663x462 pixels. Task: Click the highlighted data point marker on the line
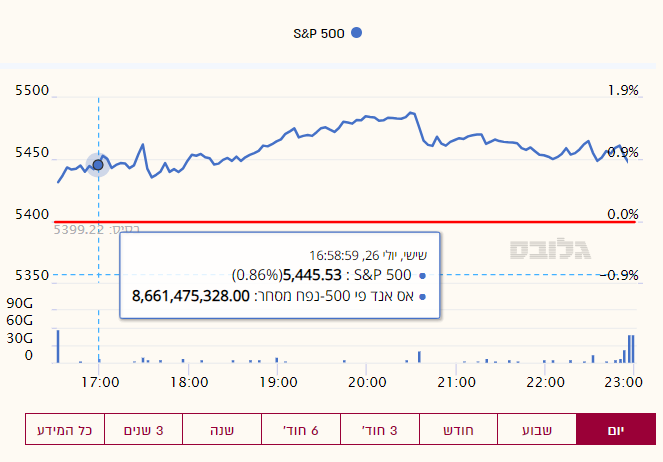point(98,165)
